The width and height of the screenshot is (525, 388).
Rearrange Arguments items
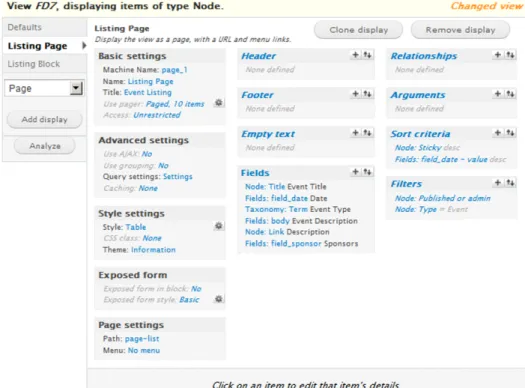pos(510,94)
